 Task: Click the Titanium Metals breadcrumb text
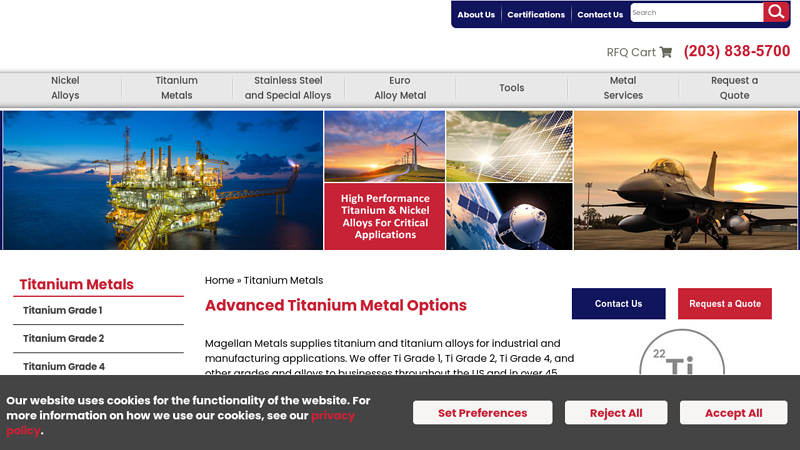(x=283, y=280)
